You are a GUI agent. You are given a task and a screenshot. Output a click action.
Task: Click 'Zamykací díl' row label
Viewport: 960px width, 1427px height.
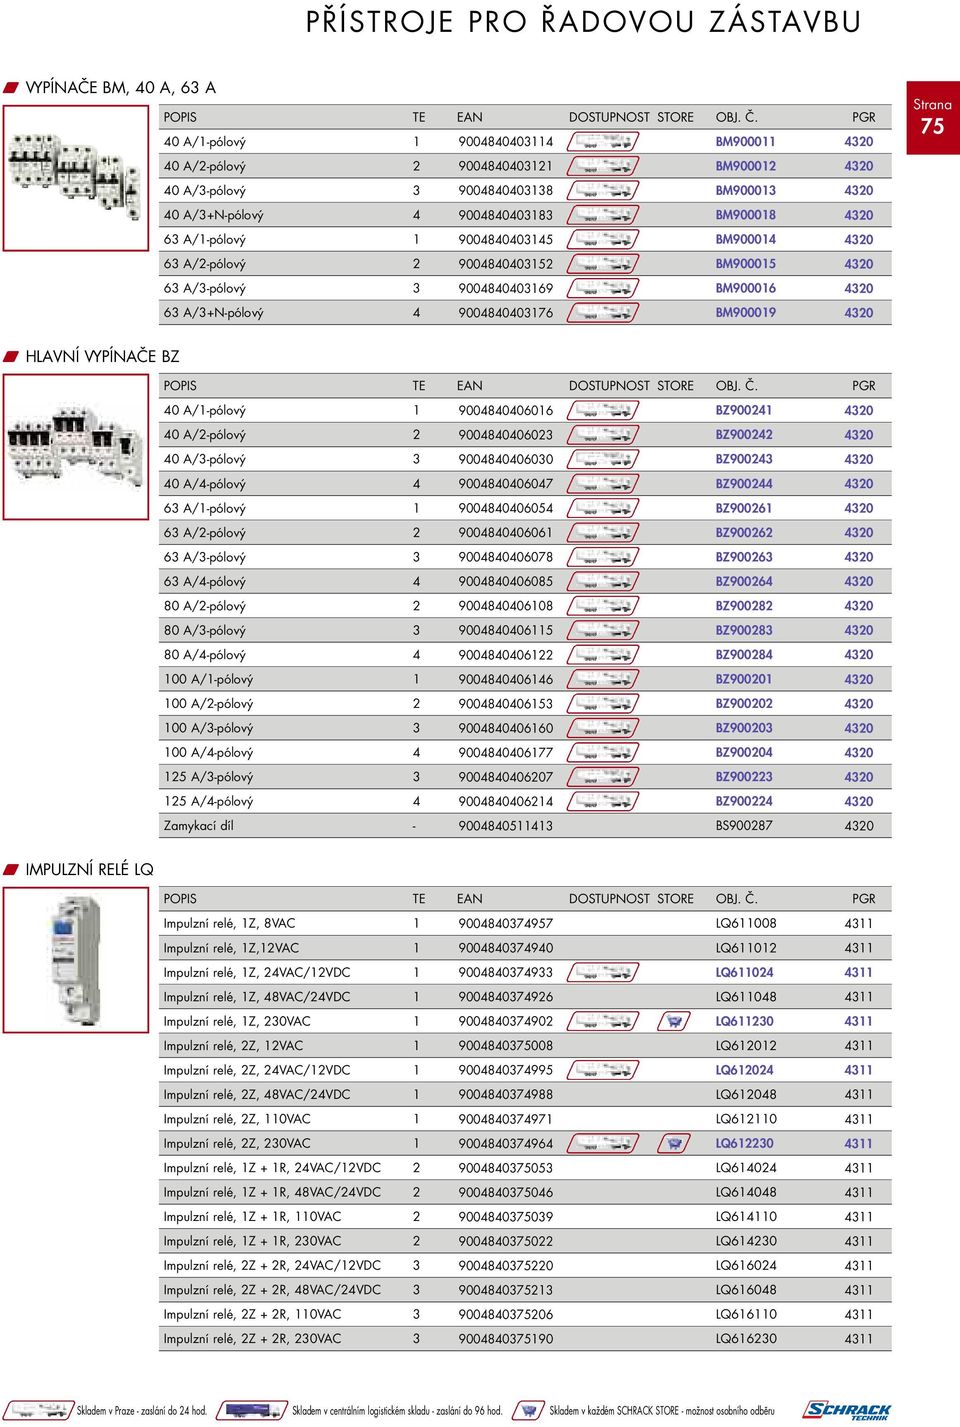198,826
